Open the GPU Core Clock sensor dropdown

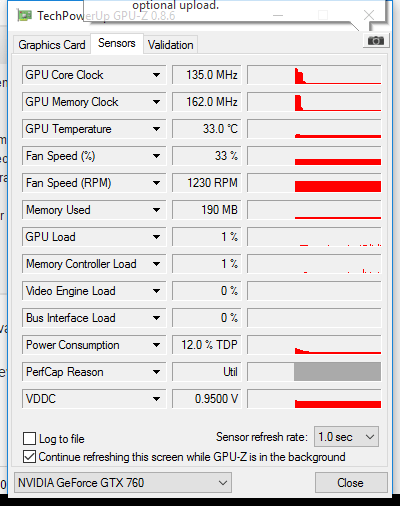pyautogui.click(x=156, y=75)
